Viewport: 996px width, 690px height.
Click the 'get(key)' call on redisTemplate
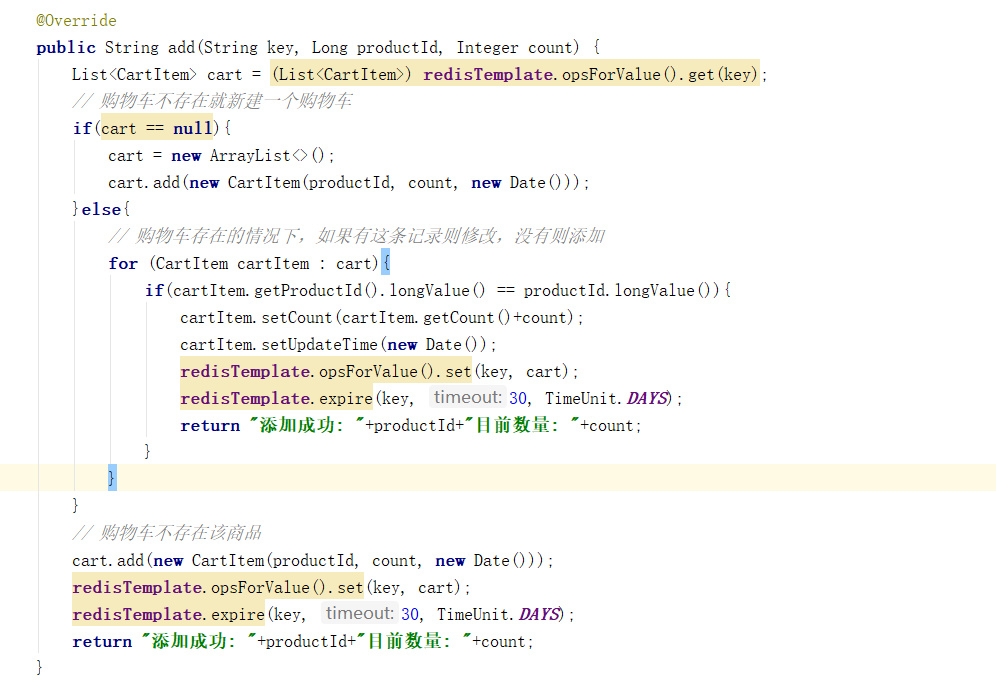(723, 75)
